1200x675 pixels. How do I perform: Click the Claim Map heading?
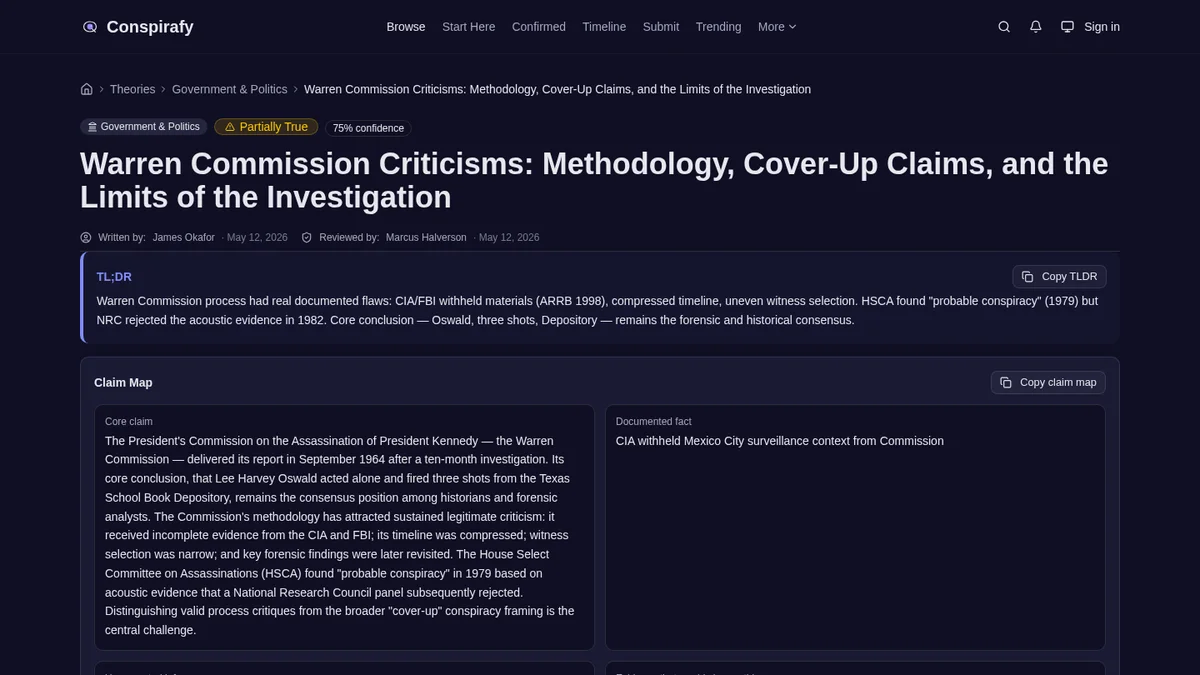pos(123,383)
